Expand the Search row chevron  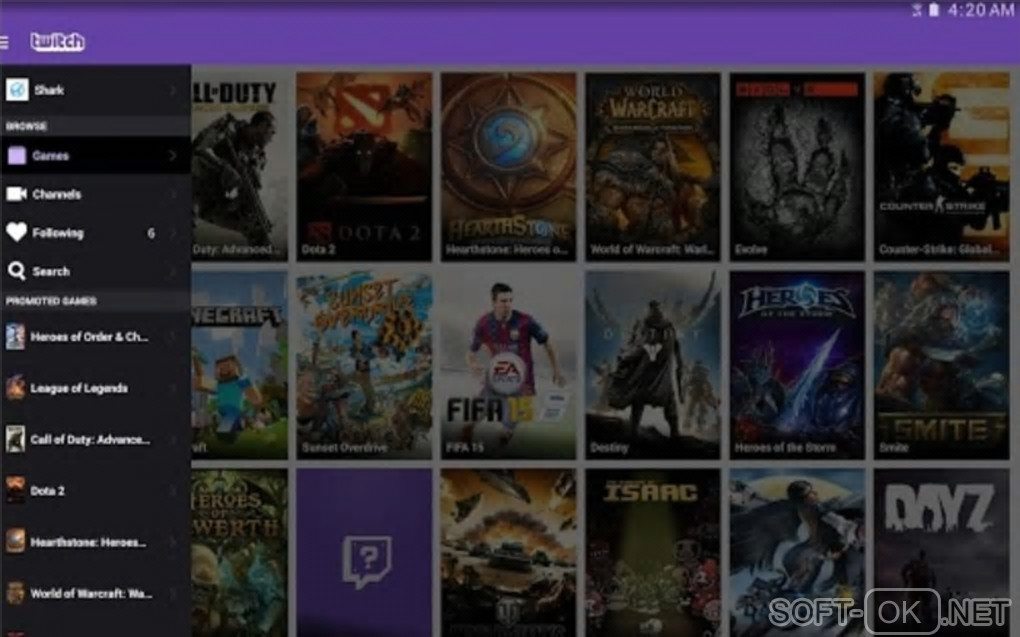pos(173,271)
